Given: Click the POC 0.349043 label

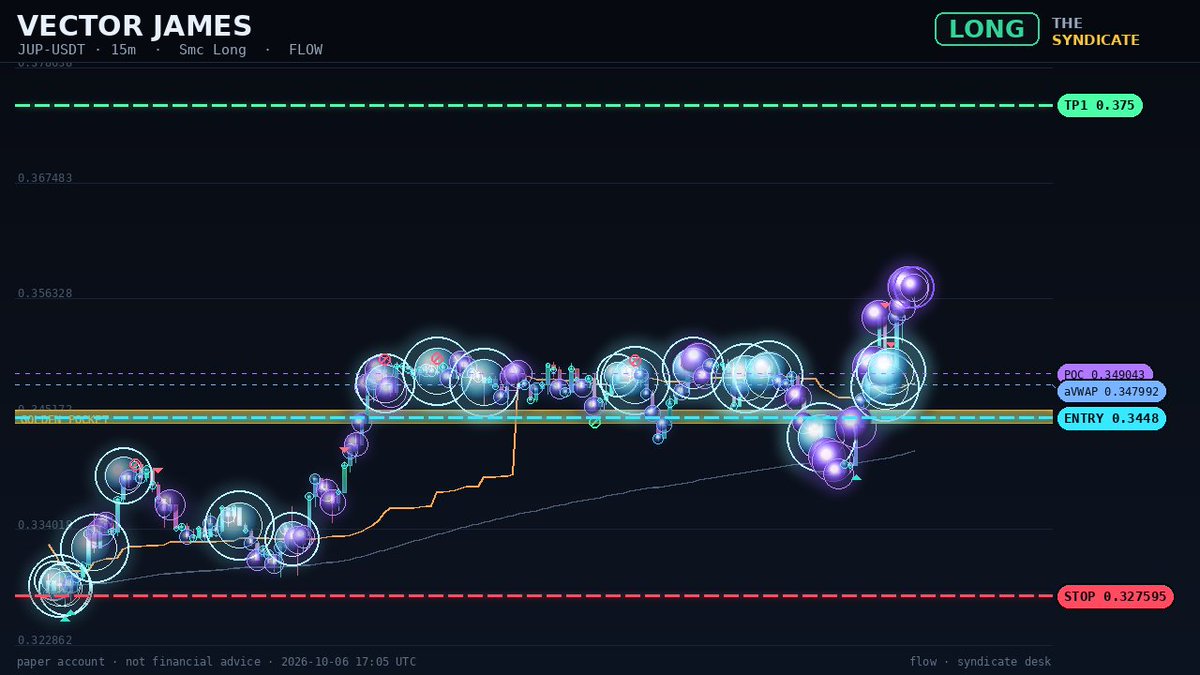Looking at the screenshot, I should [1105, 373].
